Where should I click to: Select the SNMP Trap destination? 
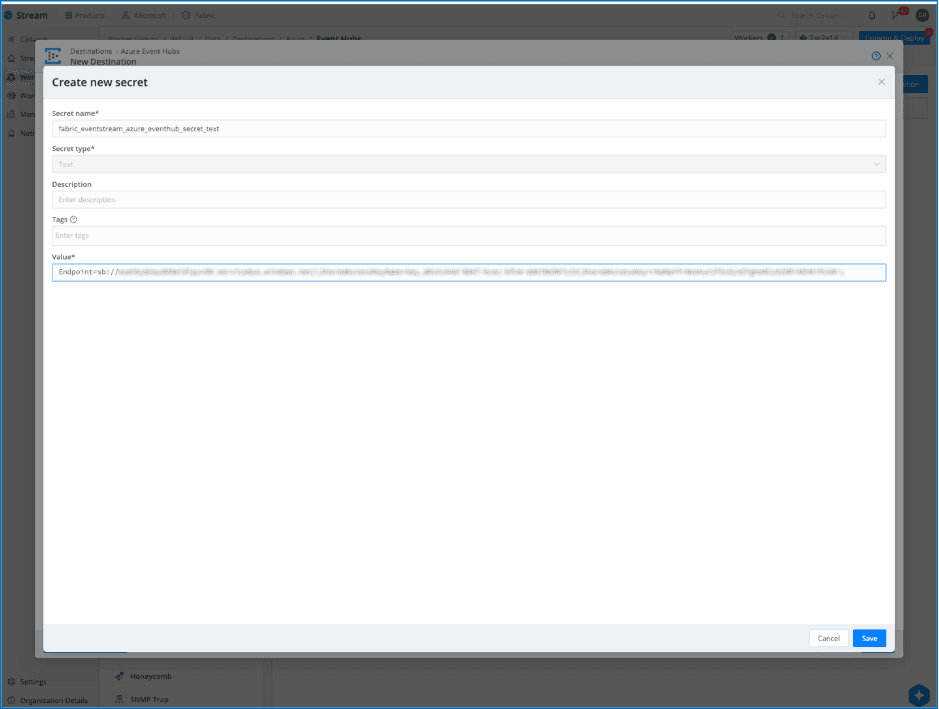coord(147,699)
